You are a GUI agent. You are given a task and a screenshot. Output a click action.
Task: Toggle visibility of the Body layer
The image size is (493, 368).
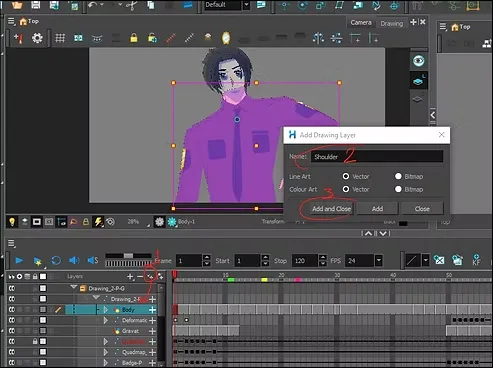[x=12, y=310]
